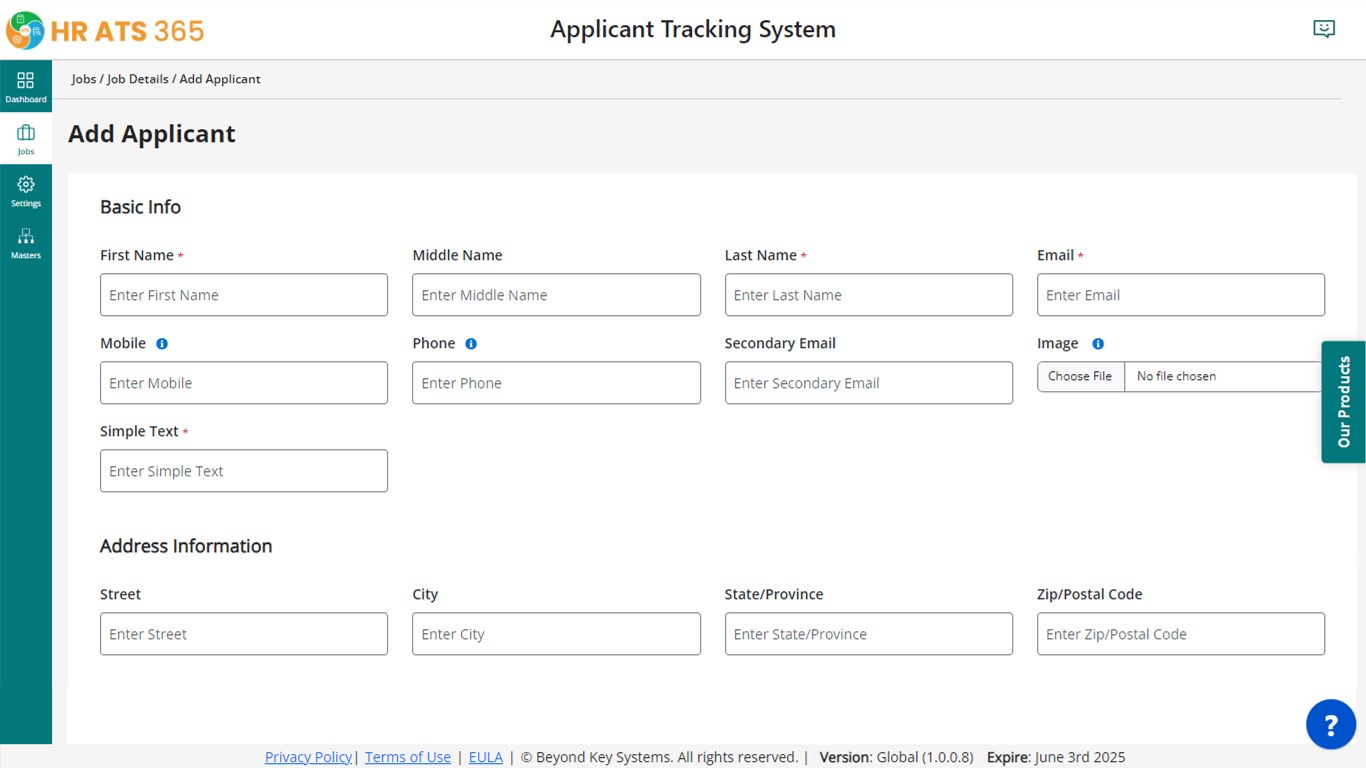Select the Jobs briefcase icon
1366x768 pixels.
coord(26,133)
